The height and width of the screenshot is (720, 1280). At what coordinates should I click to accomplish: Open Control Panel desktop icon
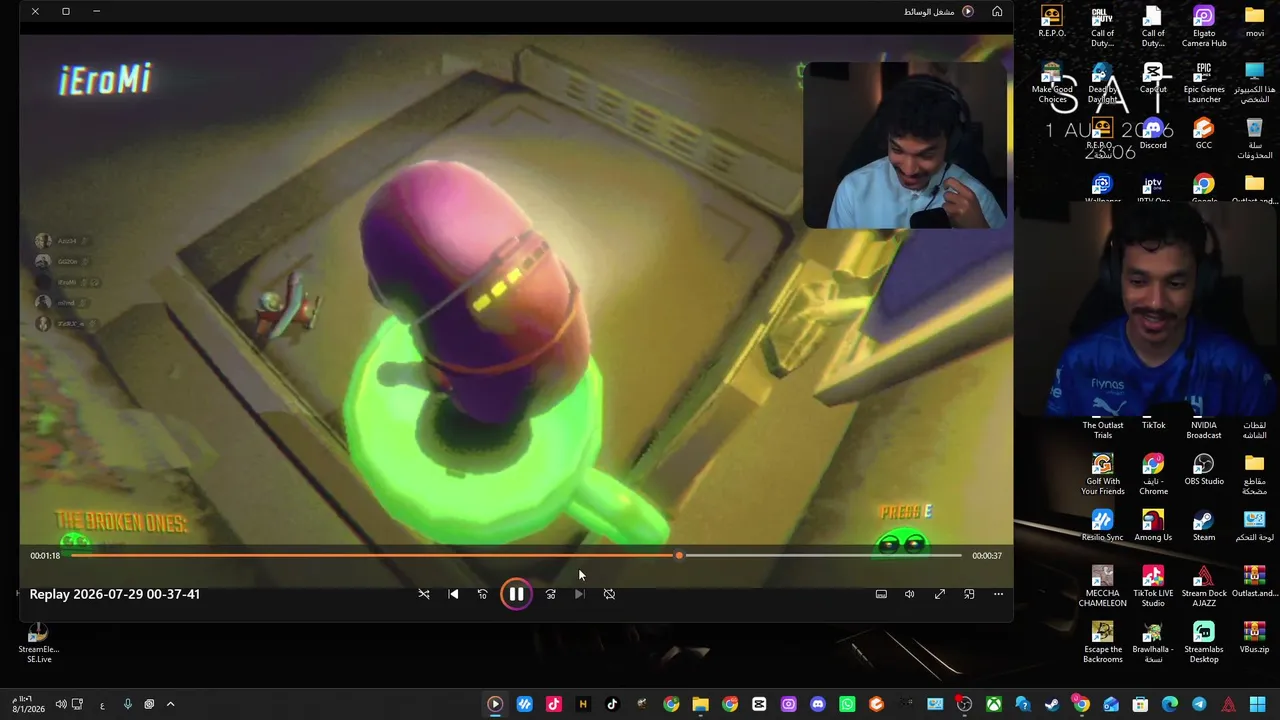pyautogui.click(x=1255, y=526)
